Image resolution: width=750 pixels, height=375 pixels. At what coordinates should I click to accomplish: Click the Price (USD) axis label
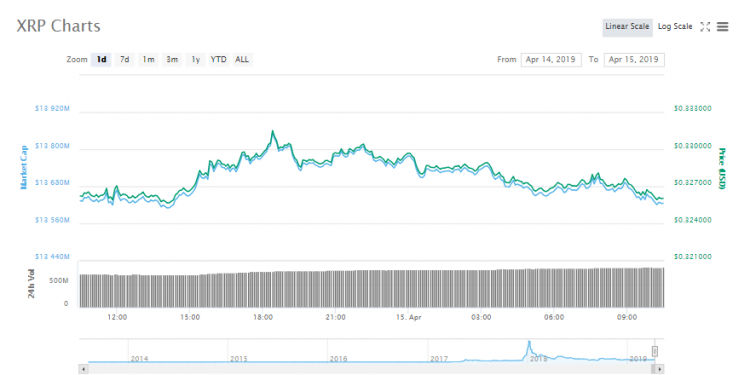722,168
